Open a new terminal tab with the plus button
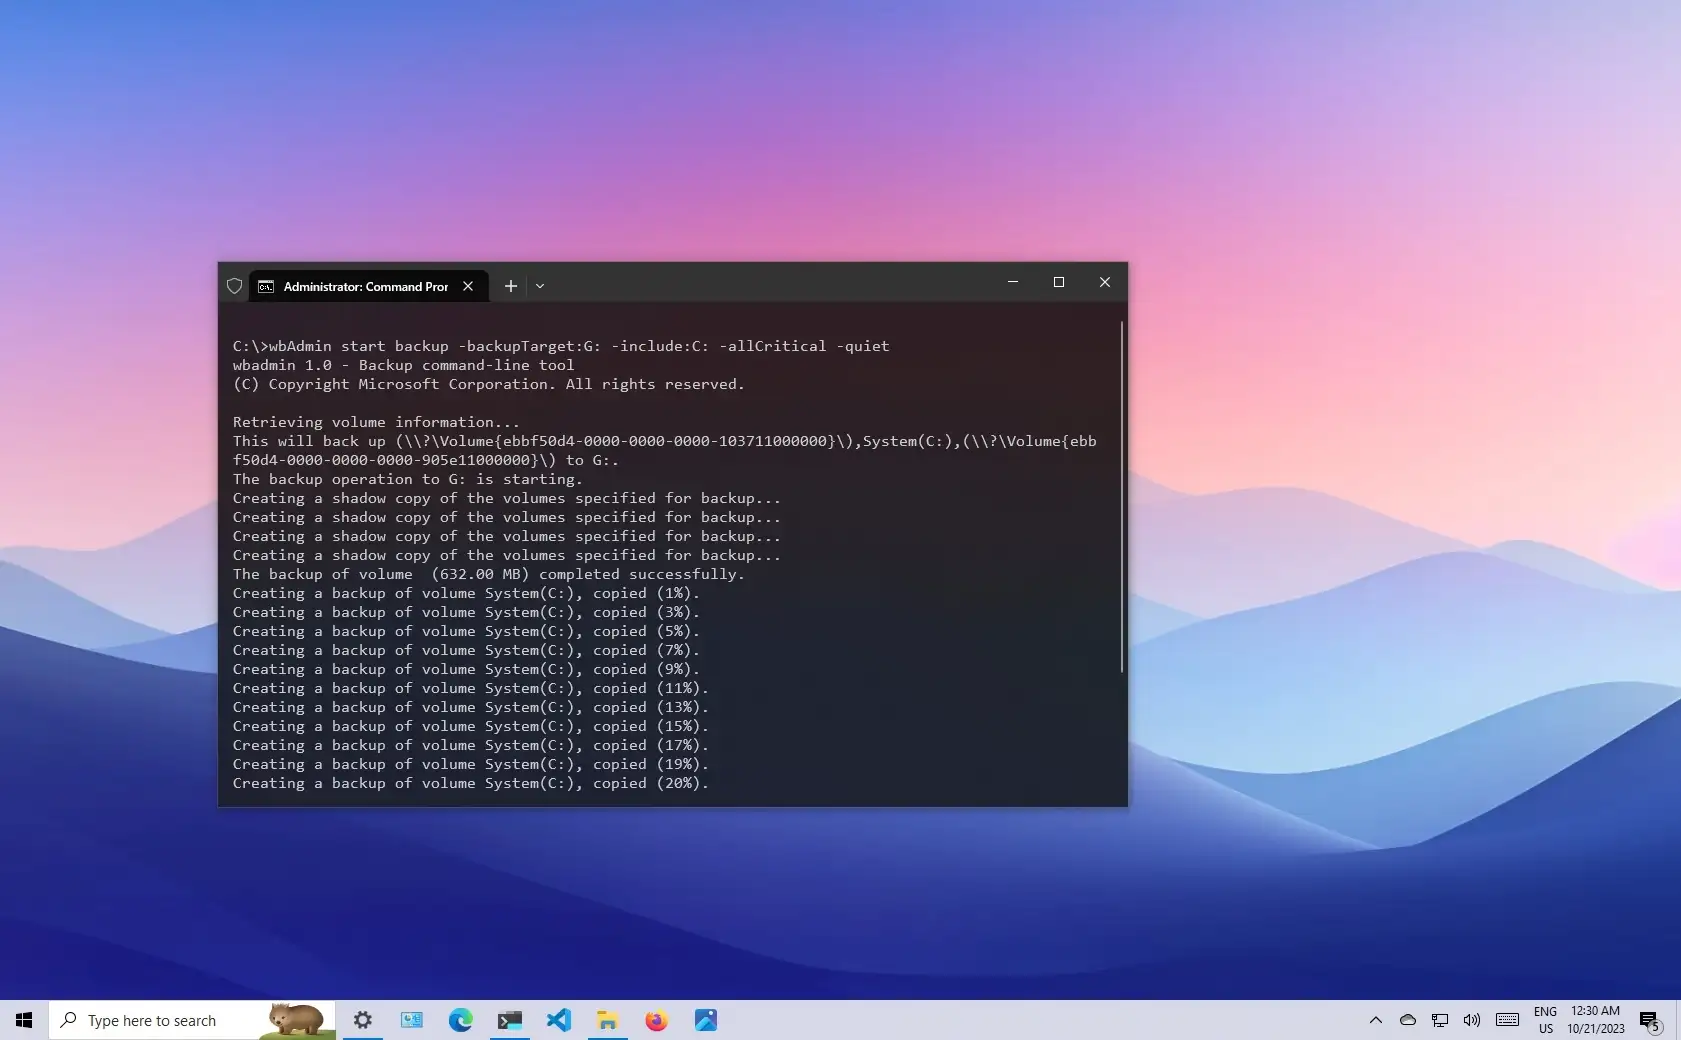Screen dimensions: 1681x1040 (510, 286)
